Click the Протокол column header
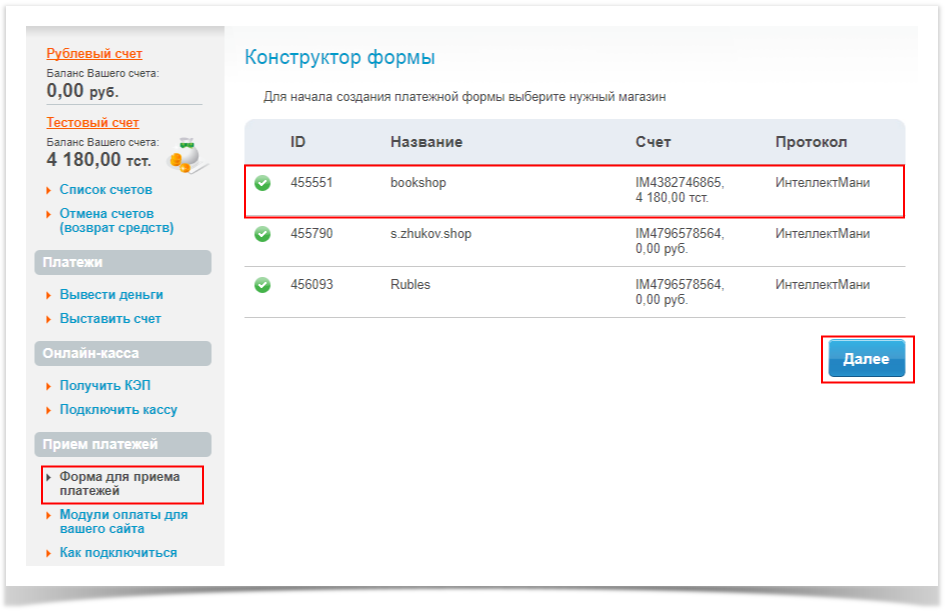This screenshot has height=615, width=952. click(x=811, y=142)
